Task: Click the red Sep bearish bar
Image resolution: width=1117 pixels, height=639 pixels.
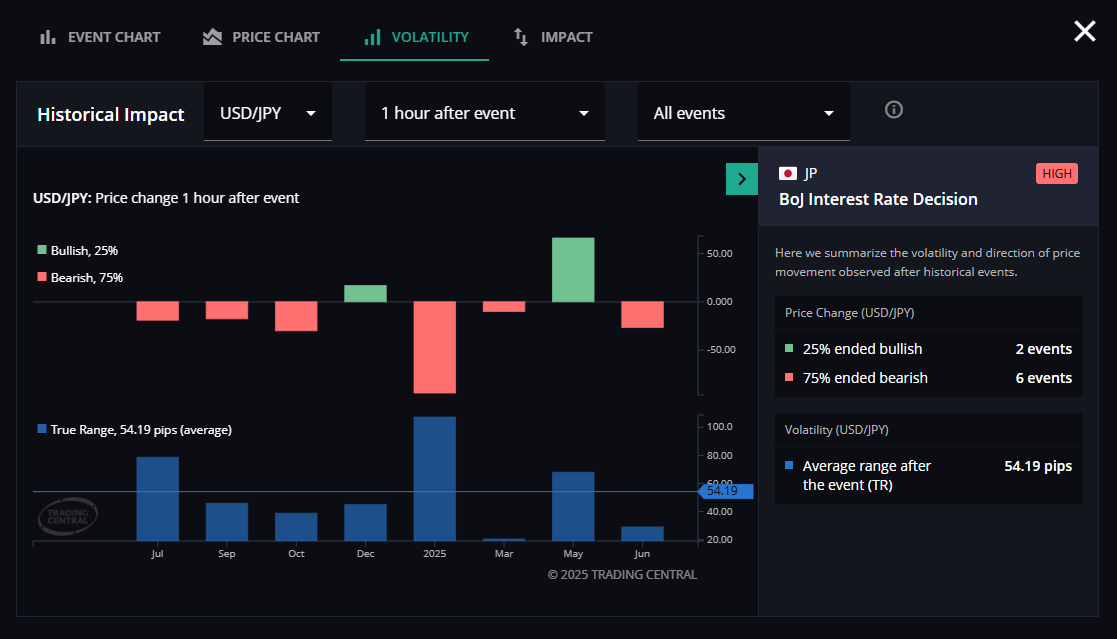Action: pyautogui.click(x=227, y=310)
